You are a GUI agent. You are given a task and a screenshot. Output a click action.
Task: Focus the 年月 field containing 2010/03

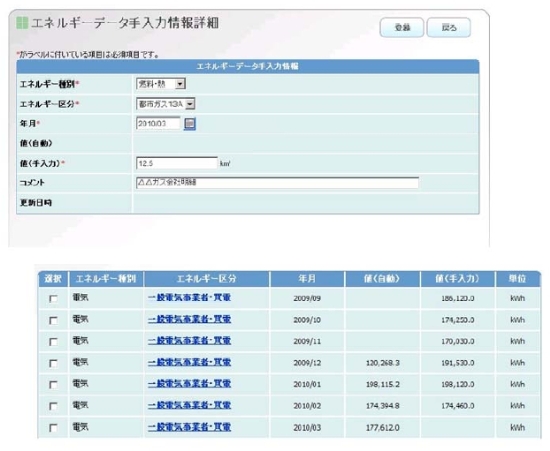pyautogui.click(x=158, y=123)
